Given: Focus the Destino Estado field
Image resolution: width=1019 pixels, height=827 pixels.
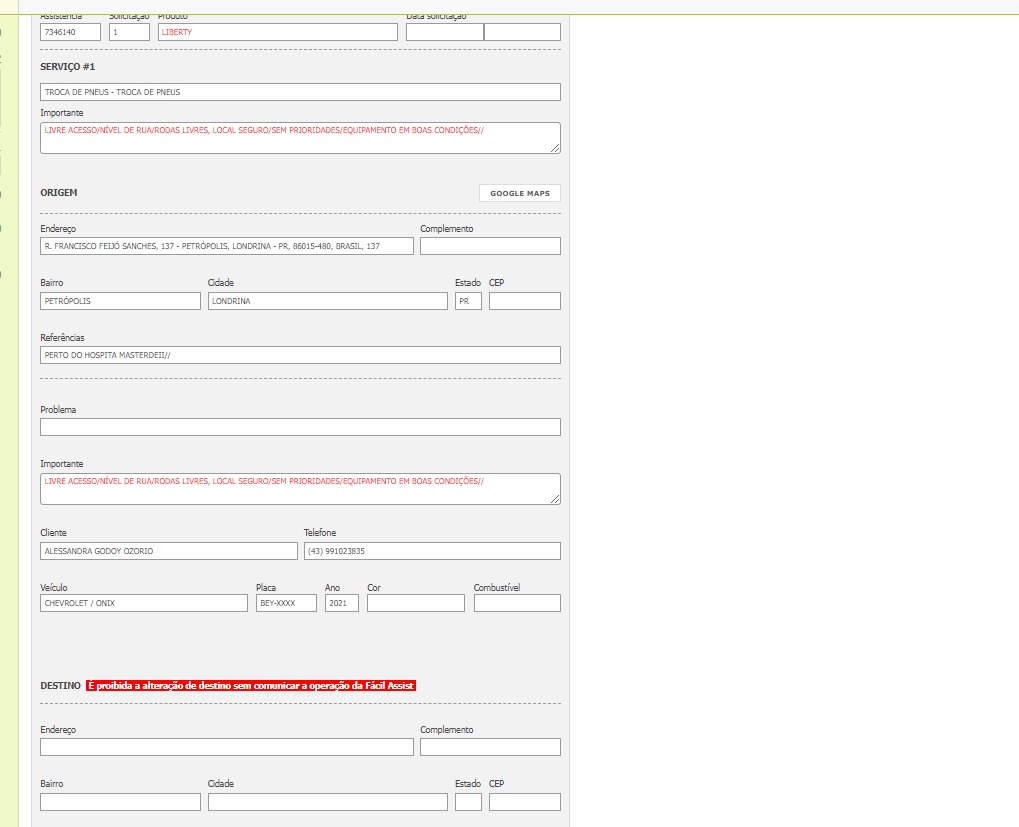Looking at the screenshot, I should click(468, 802).
